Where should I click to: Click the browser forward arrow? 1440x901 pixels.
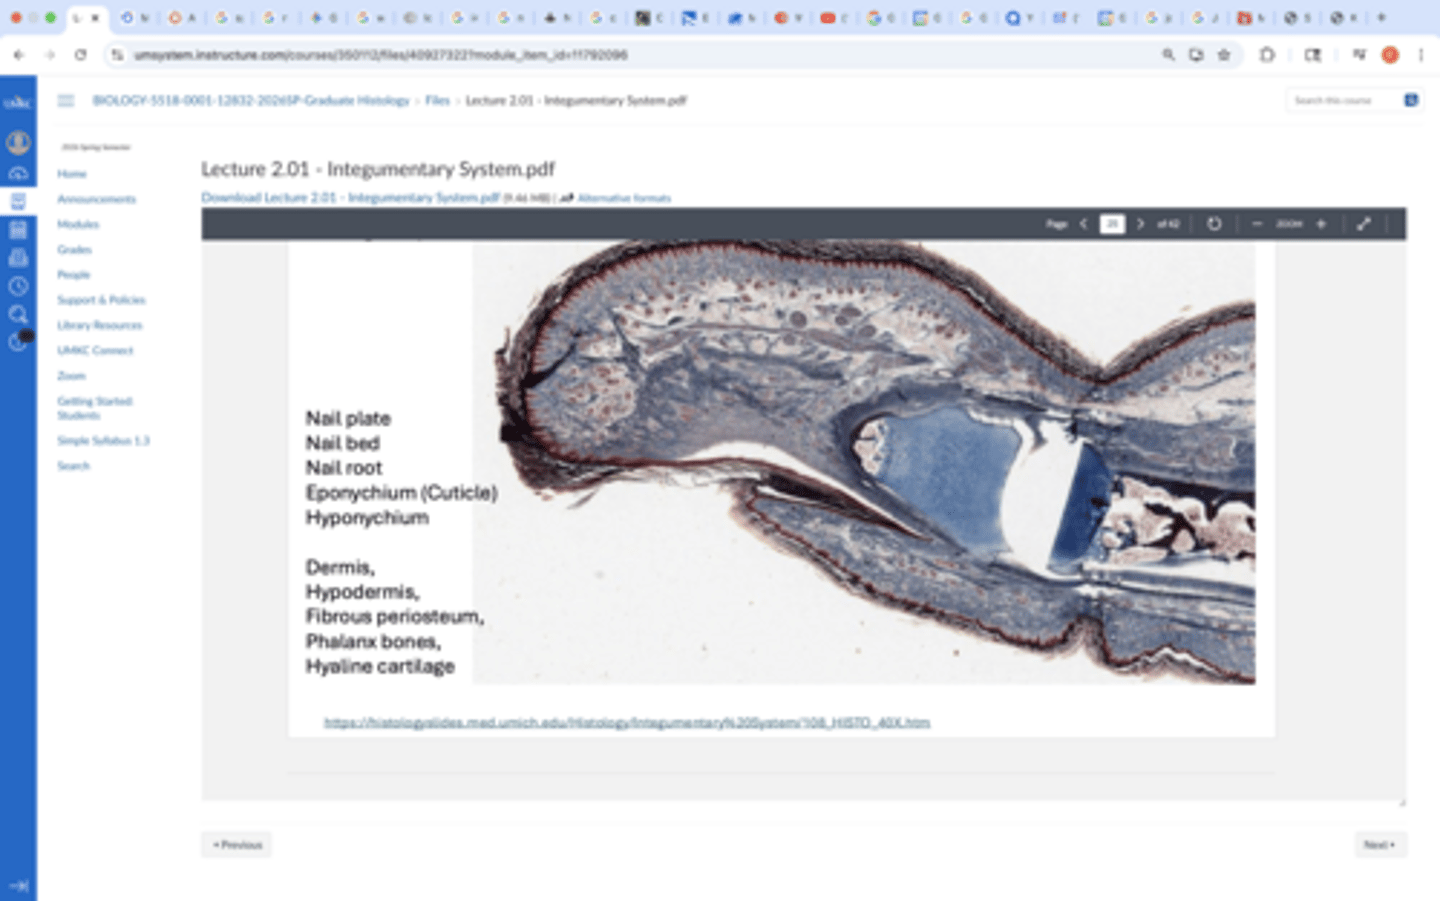(50, 55)
